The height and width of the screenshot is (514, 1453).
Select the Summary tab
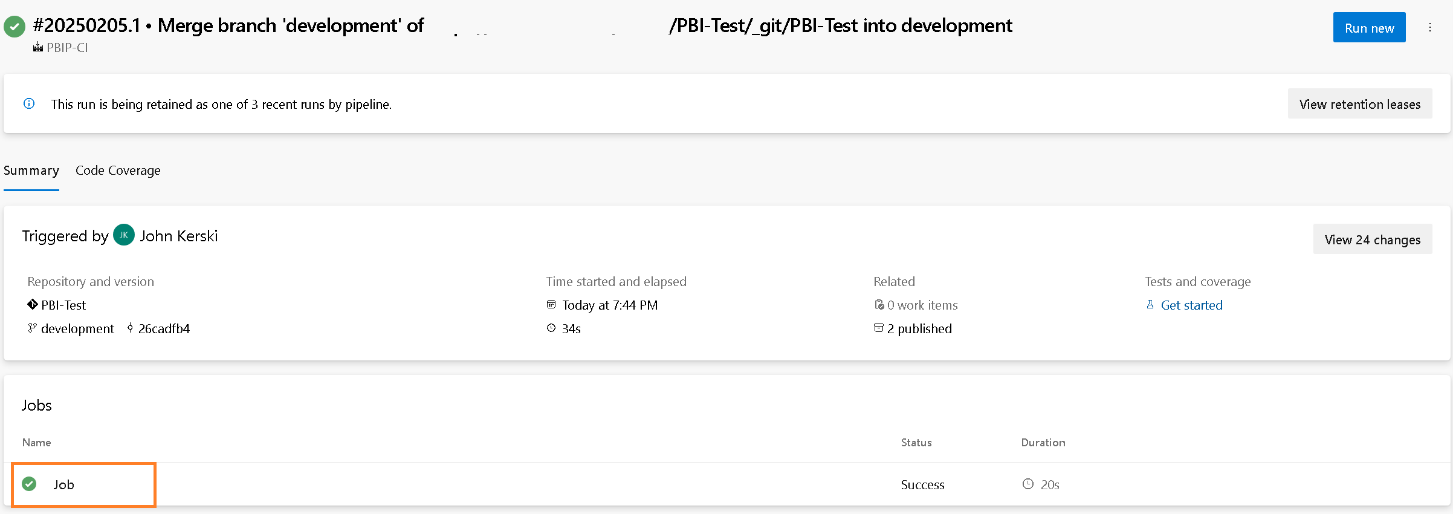(31, 170)
